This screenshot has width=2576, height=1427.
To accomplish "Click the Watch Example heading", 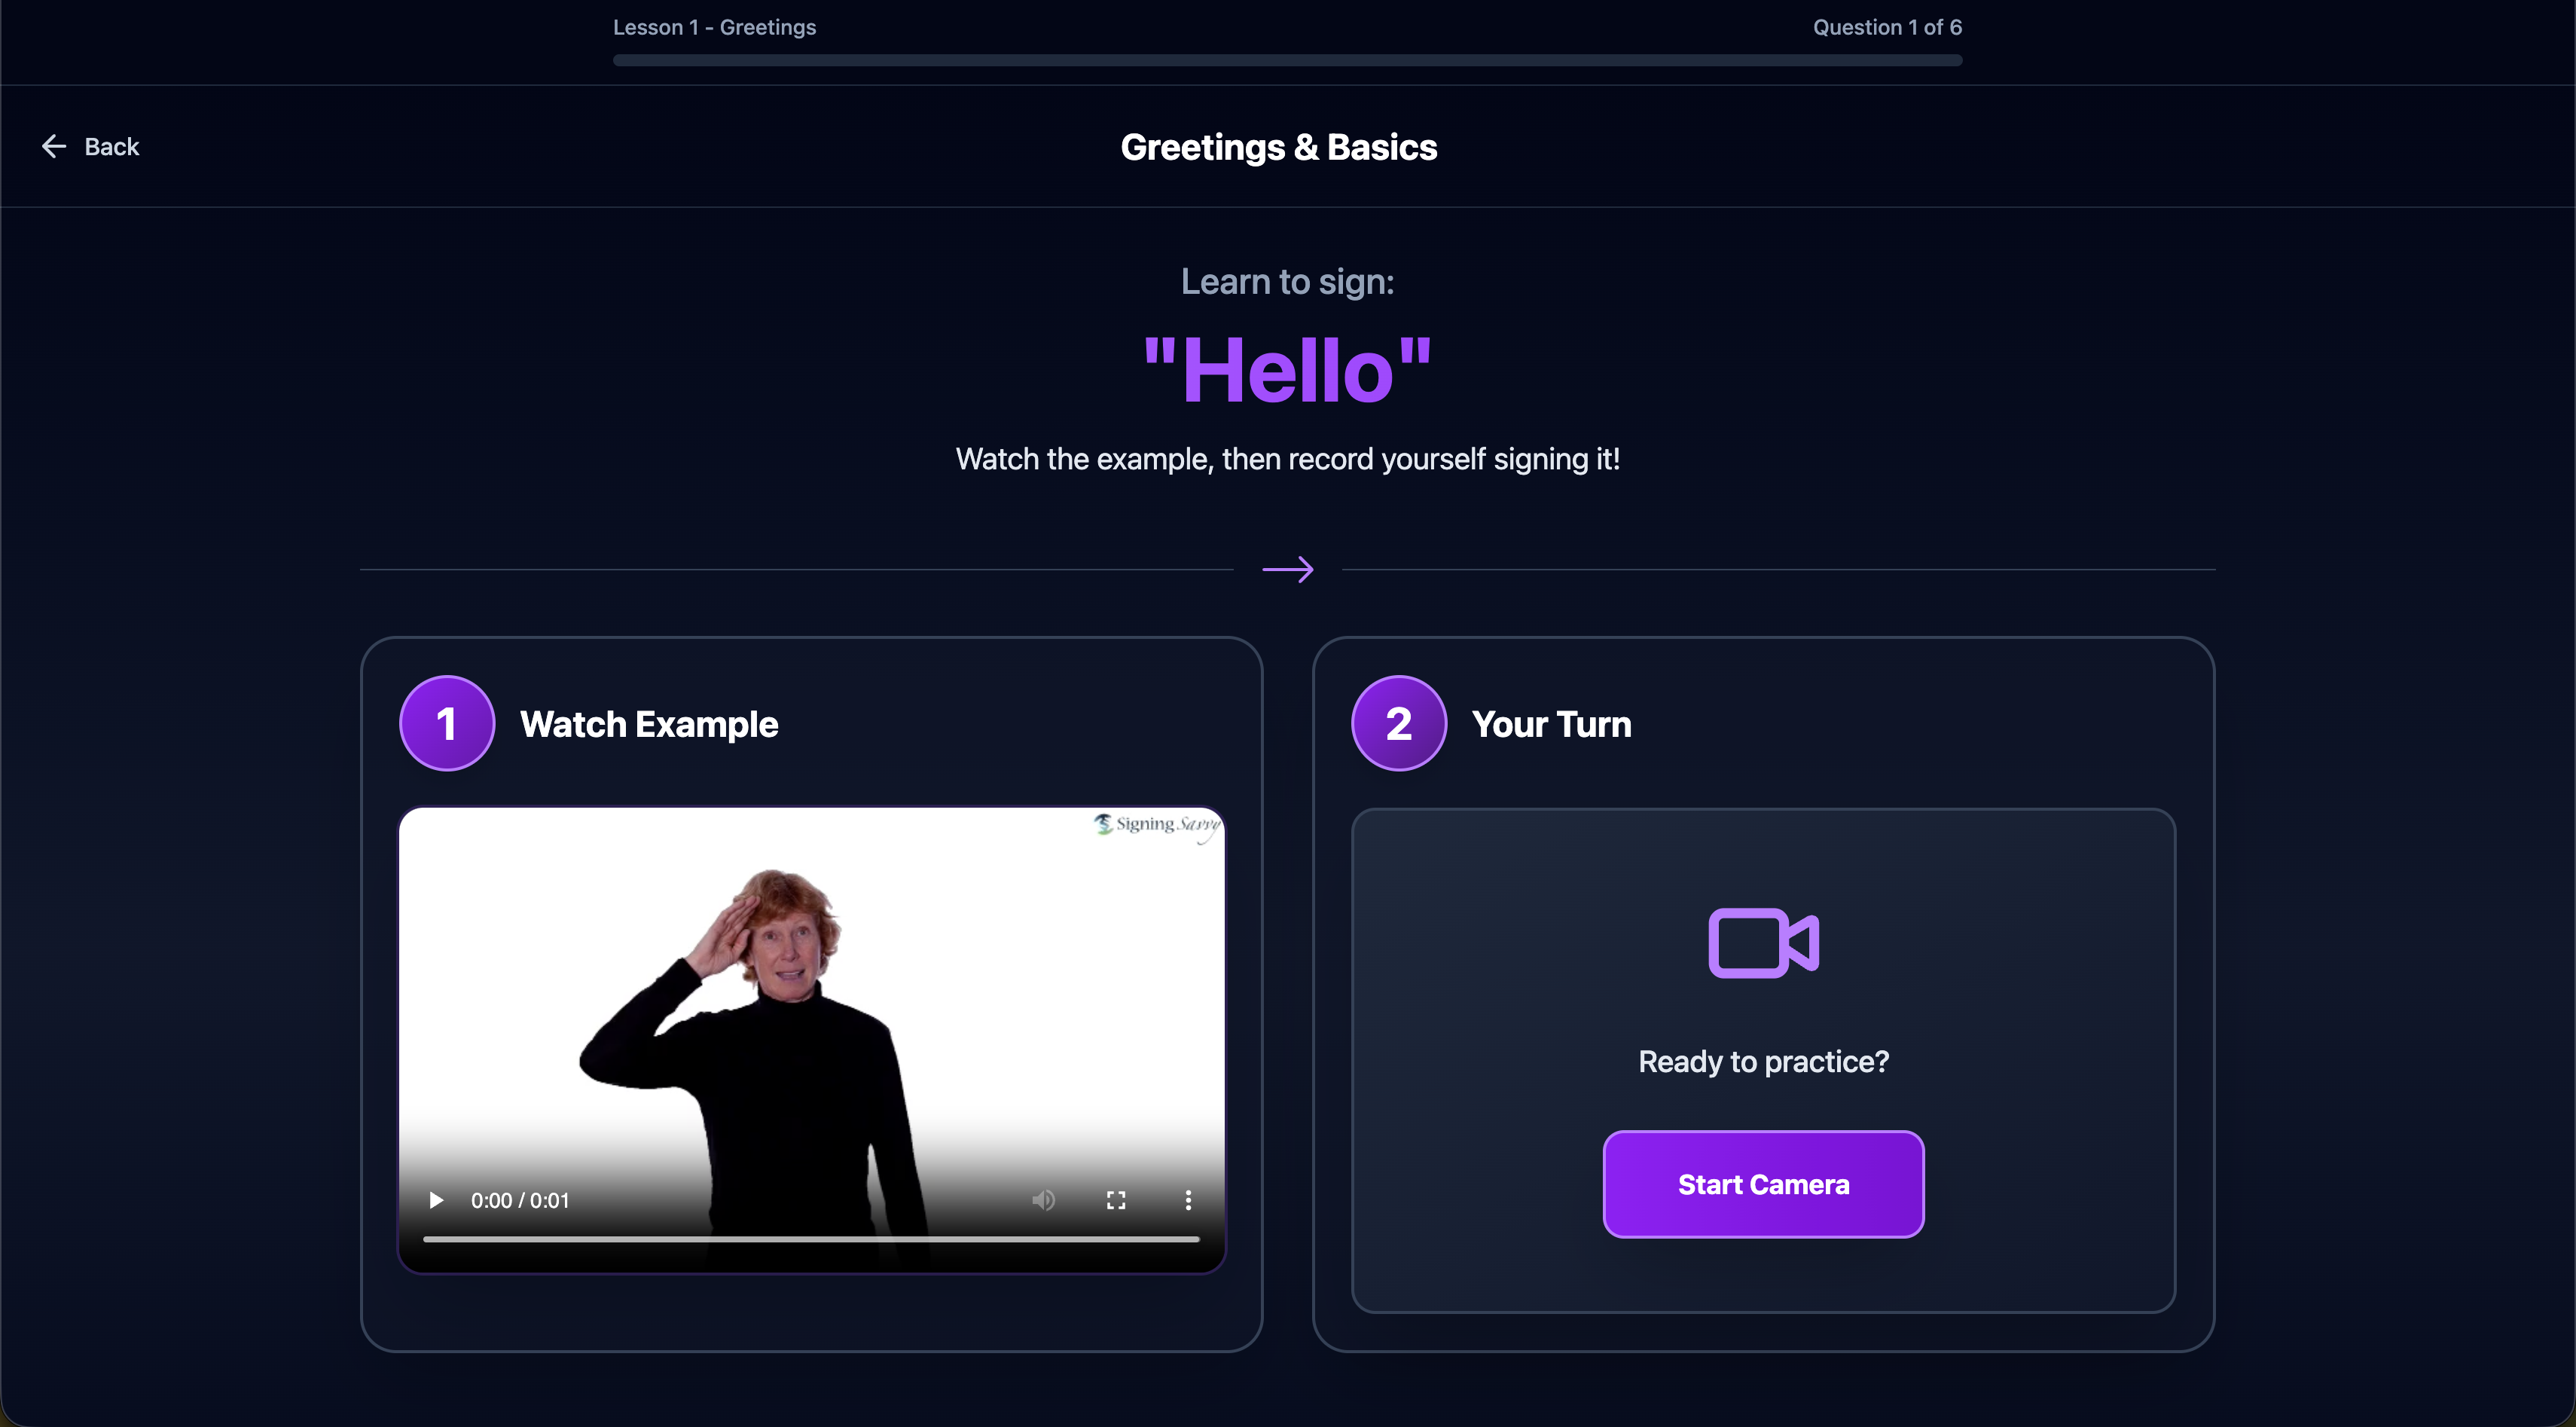I will (x=649, y=724).
